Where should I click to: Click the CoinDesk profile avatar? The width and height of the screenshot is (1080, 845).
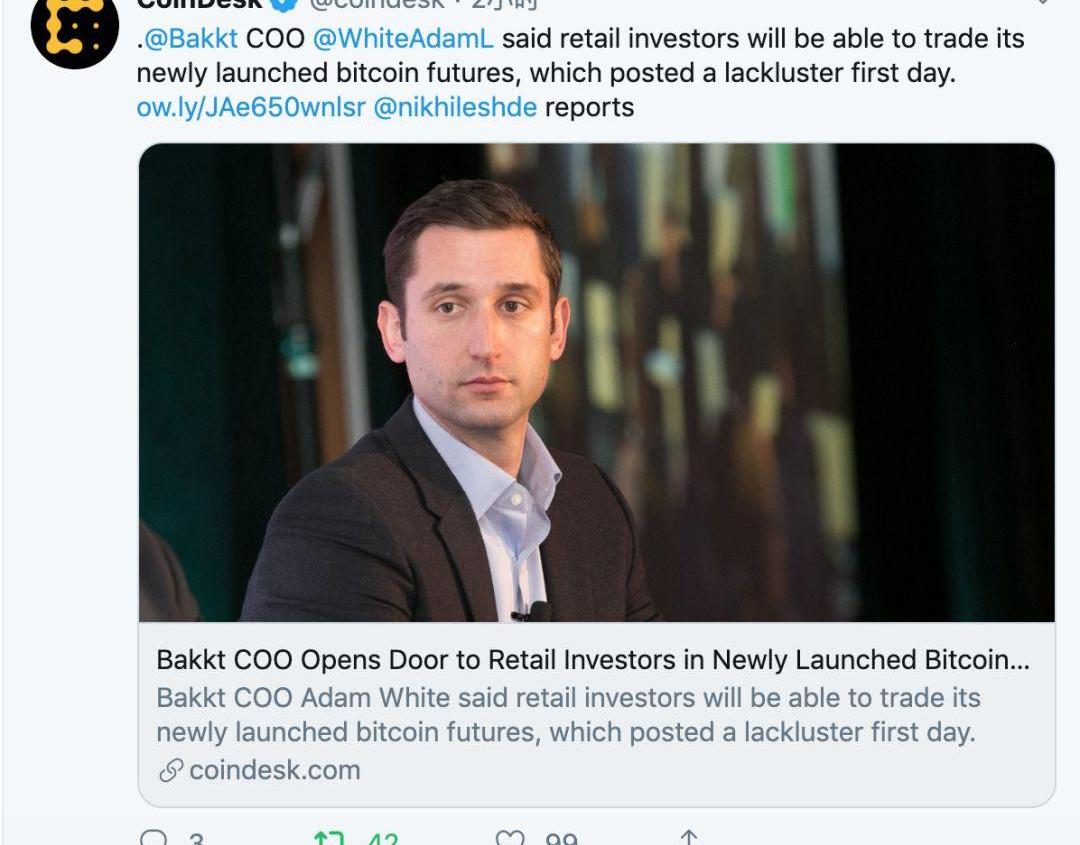pos(75,28)
